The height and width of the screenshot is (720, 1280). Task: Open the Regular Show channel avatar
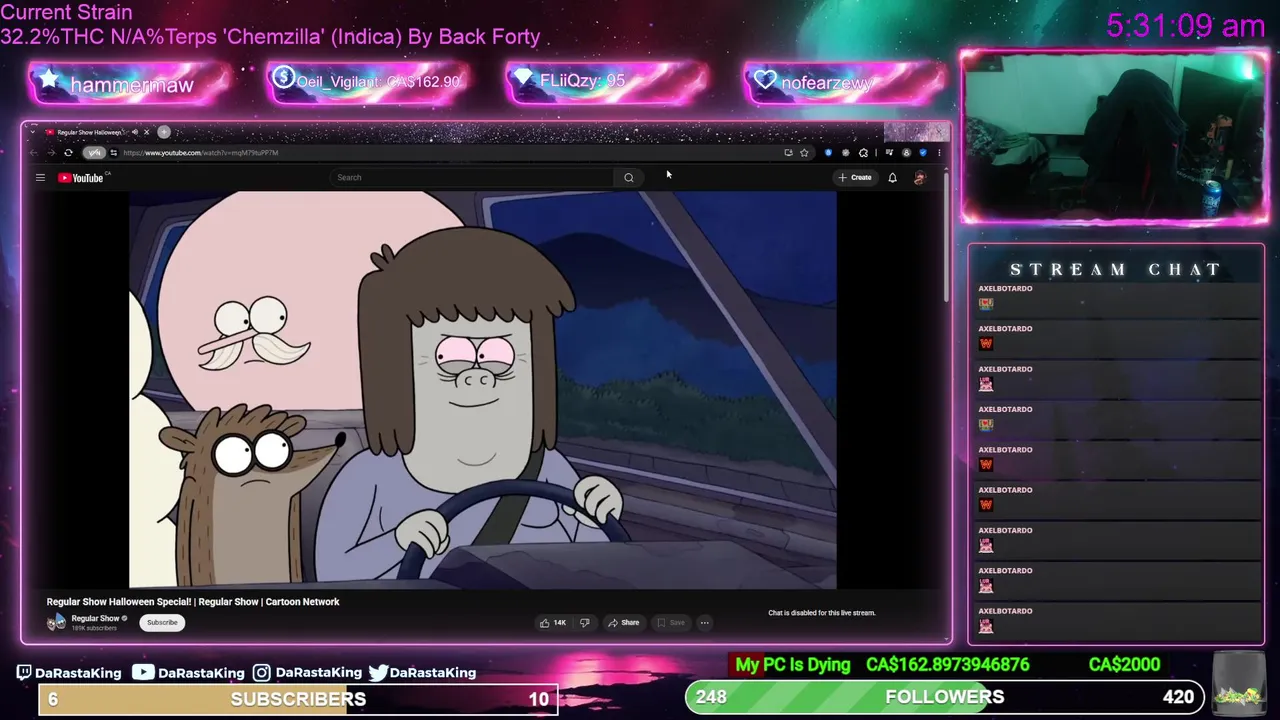[x=56, y=622]
